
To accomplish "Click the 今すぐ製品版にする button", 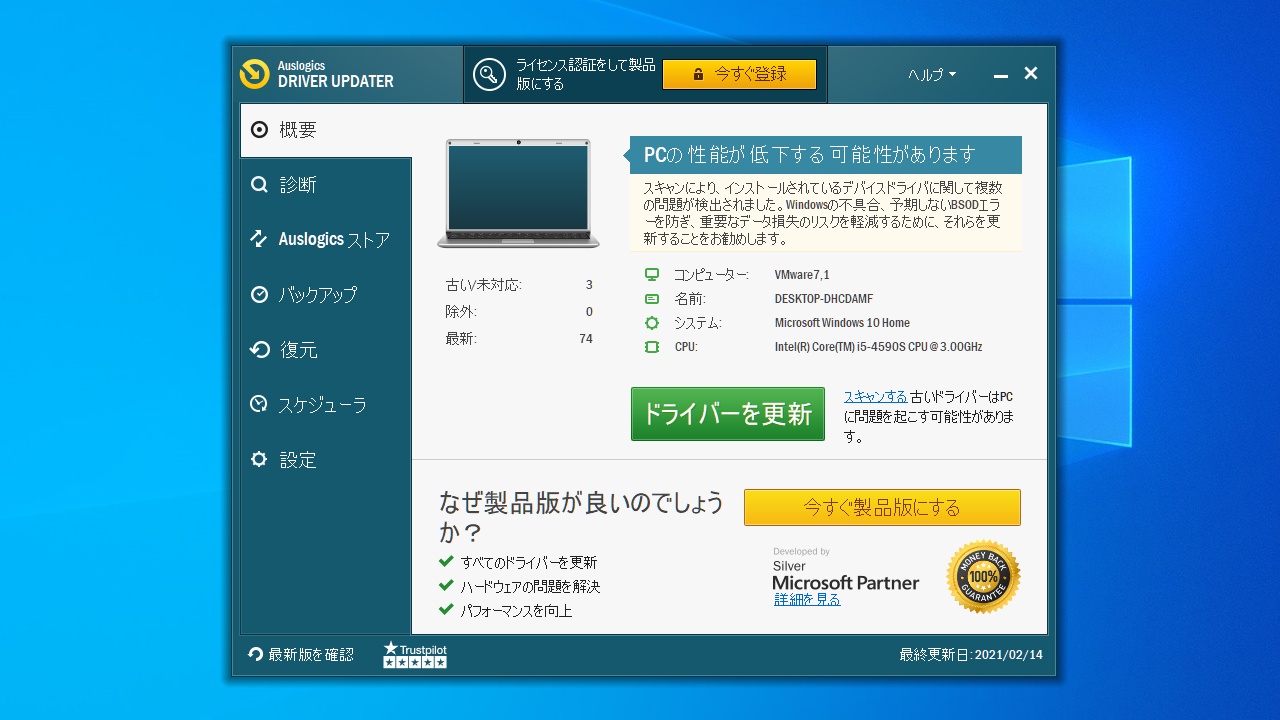I will click(882, 507).
